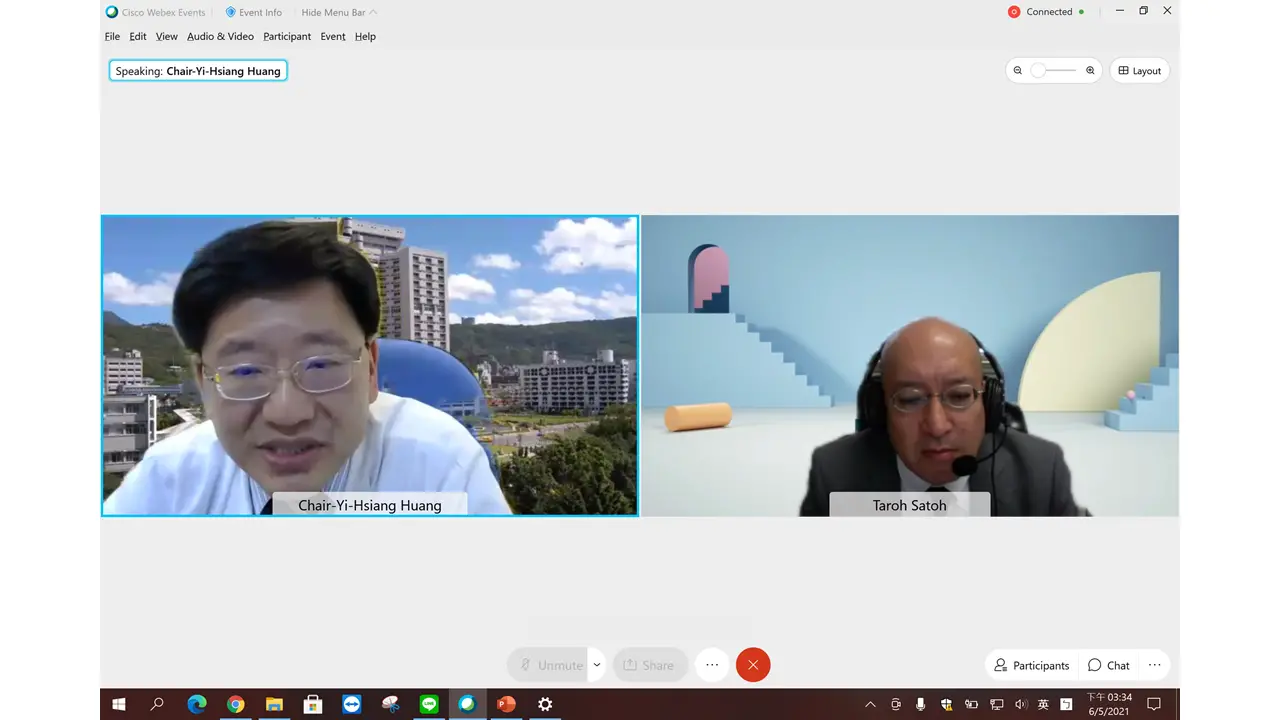Click the zoom in magnifier icon
Screen dimensions: 1280x720
1090,71
